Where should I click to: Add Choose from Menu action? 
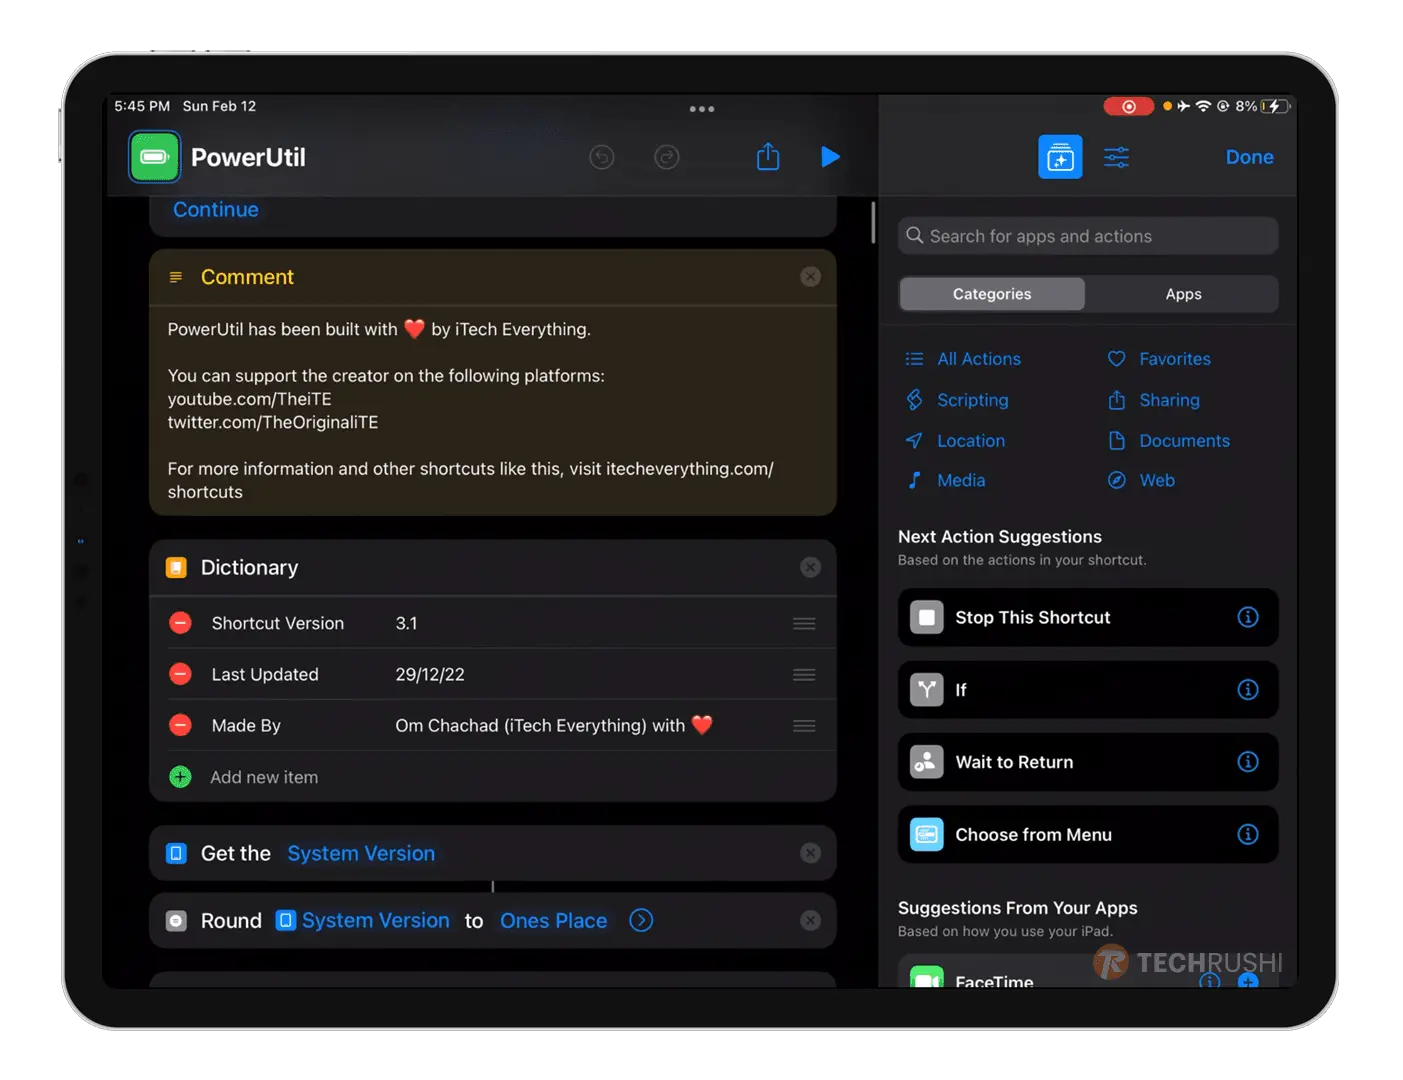tap(1088, 835)
